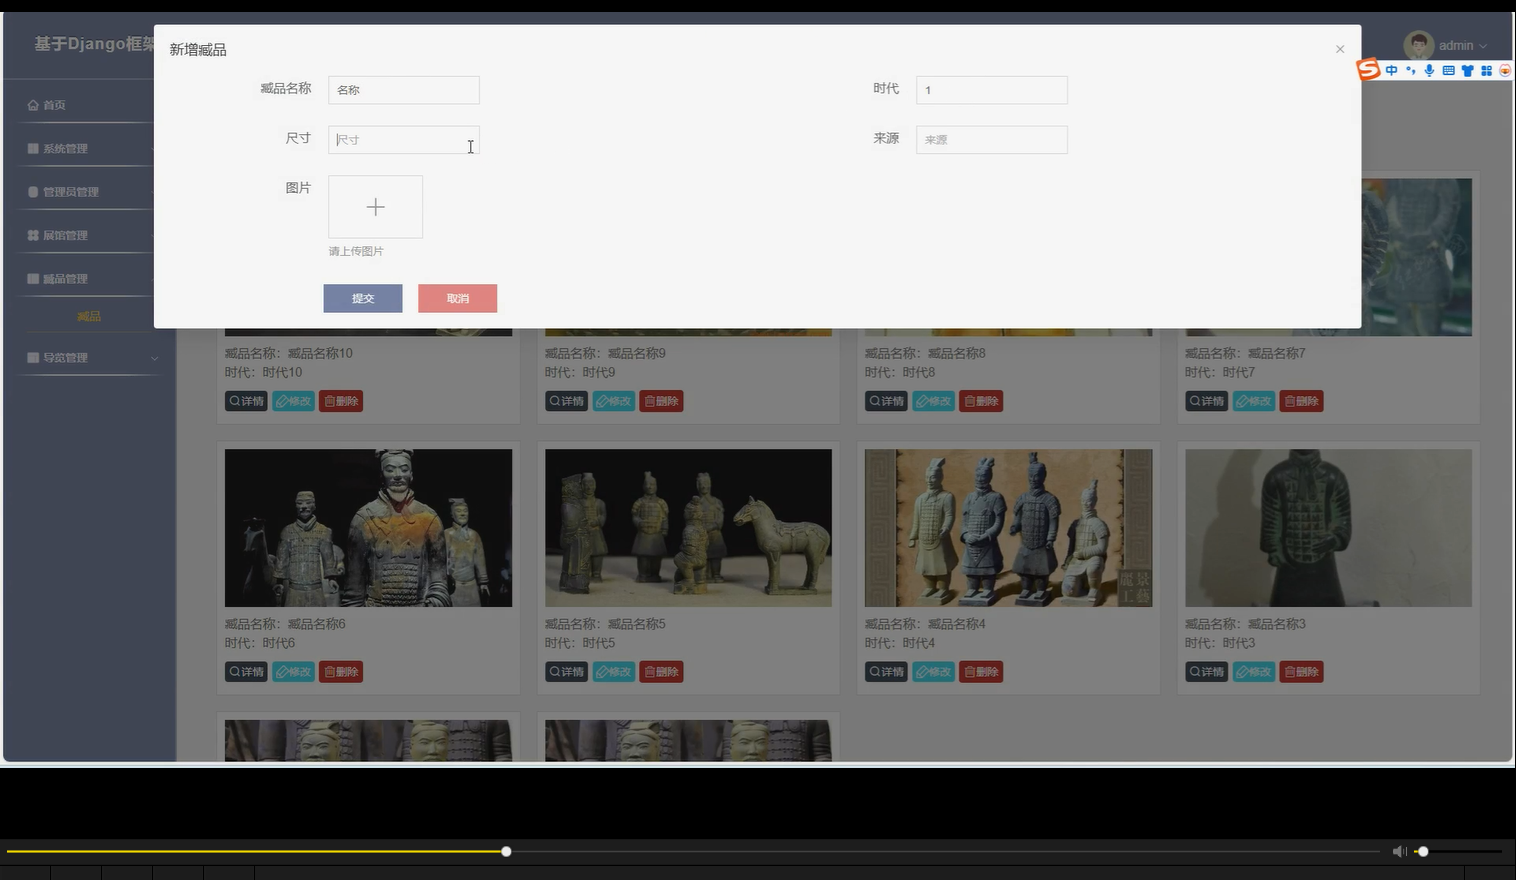1516x880 pixels.
Task: Toggle the 中 Chinese input mode icon
Action: tap(1391, 70)
